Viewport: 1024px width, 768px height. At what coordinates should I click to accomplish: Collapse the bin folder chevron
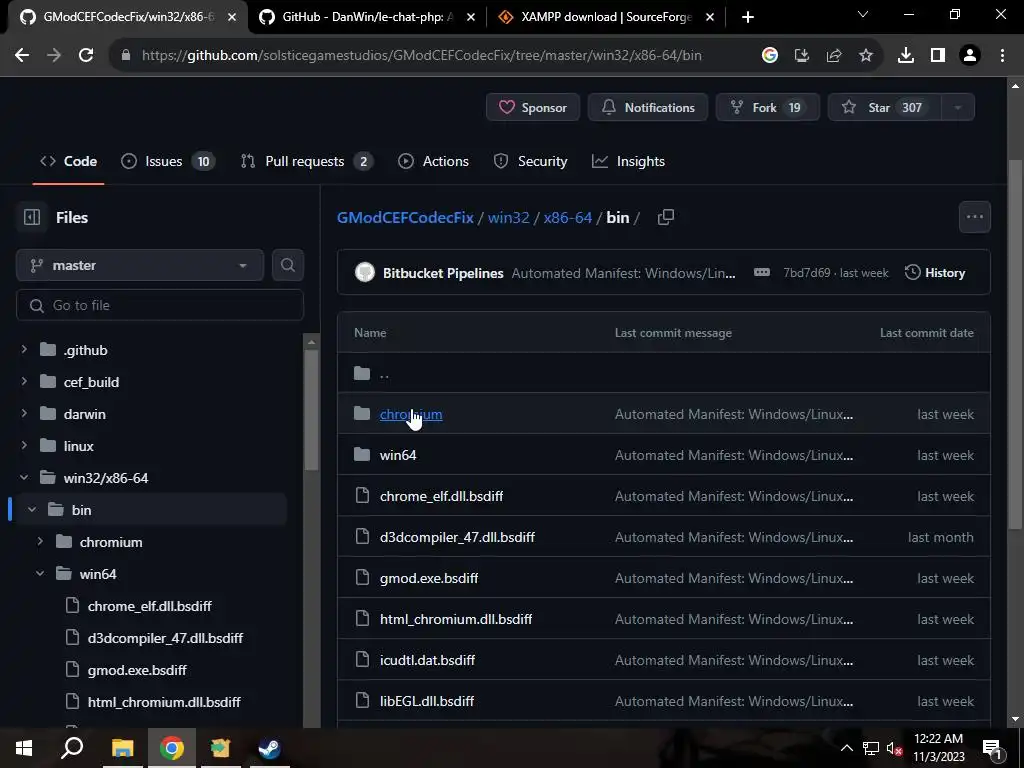(x=32, y=510)
